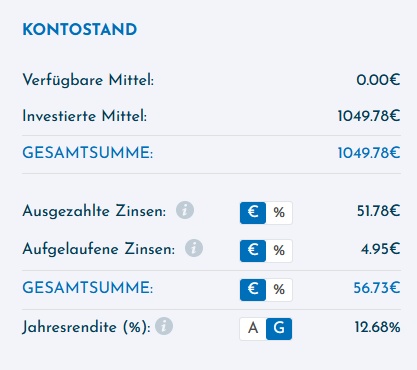417x370 pixels.
Task: Select the G option for Jahresrendite
Action: 279,328
